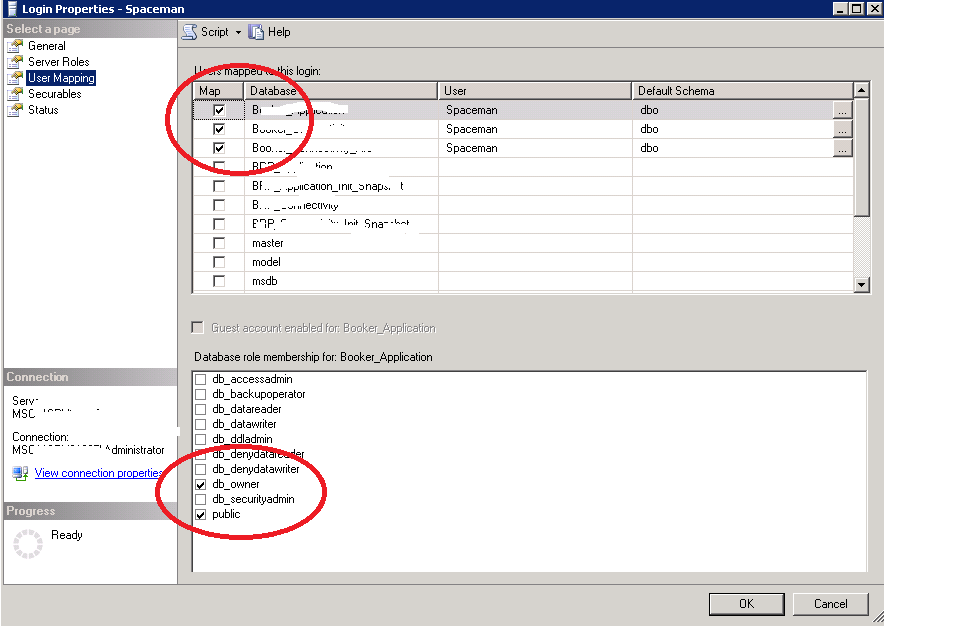Click the dbo schema cell in first row
Screen dimensions: 973x626
point(733,110)
